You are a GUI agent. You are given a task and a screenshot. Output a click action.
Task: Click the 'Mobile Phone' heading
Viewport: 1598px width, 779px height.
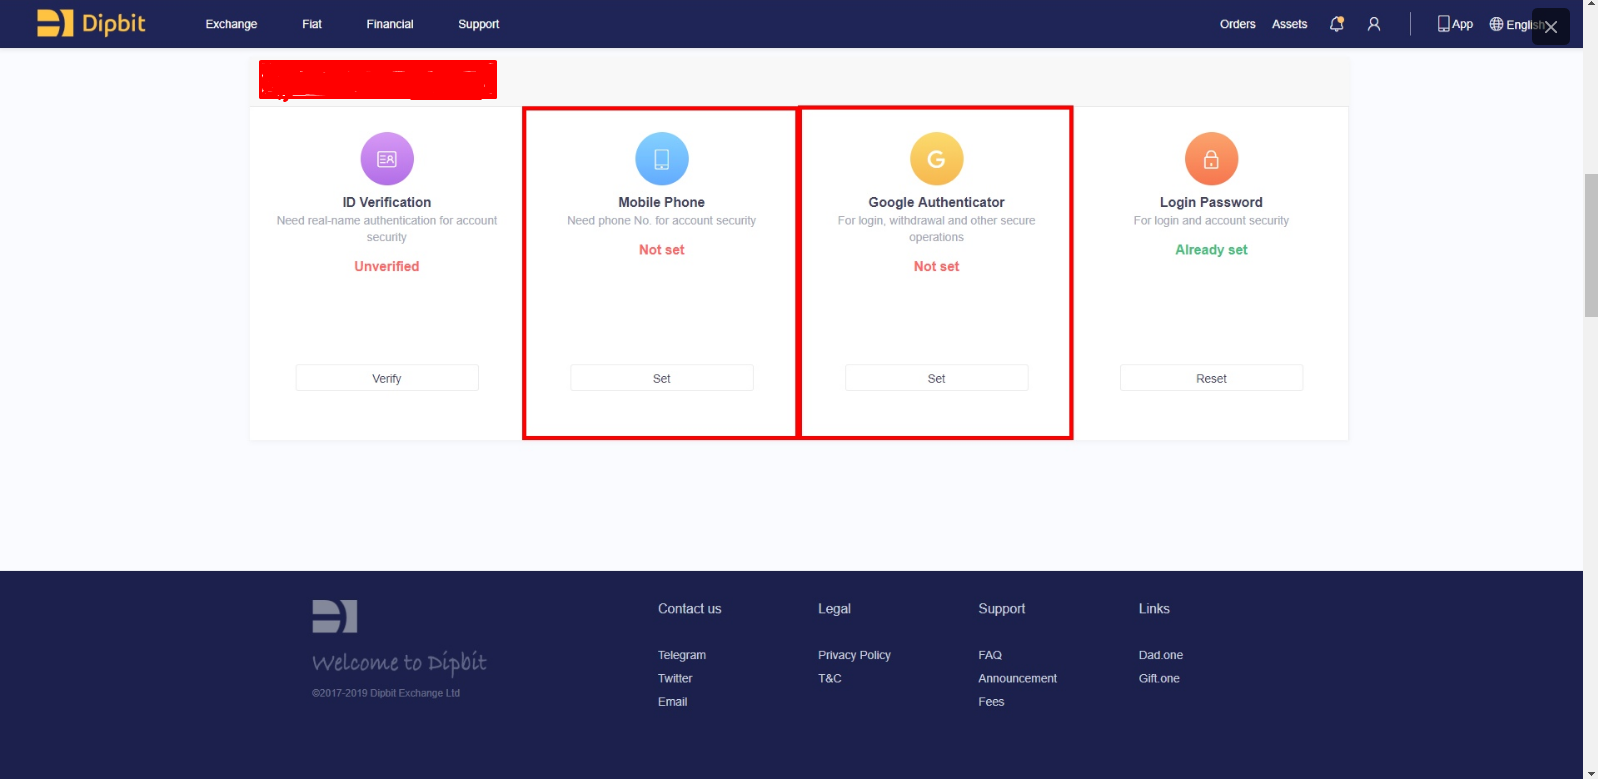(x=662, y=202)
